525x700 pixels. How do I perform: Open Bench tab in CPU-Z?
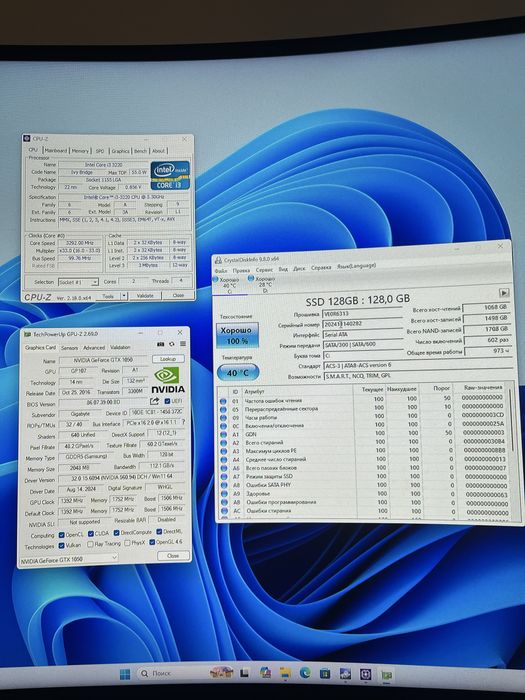[141, 151]
